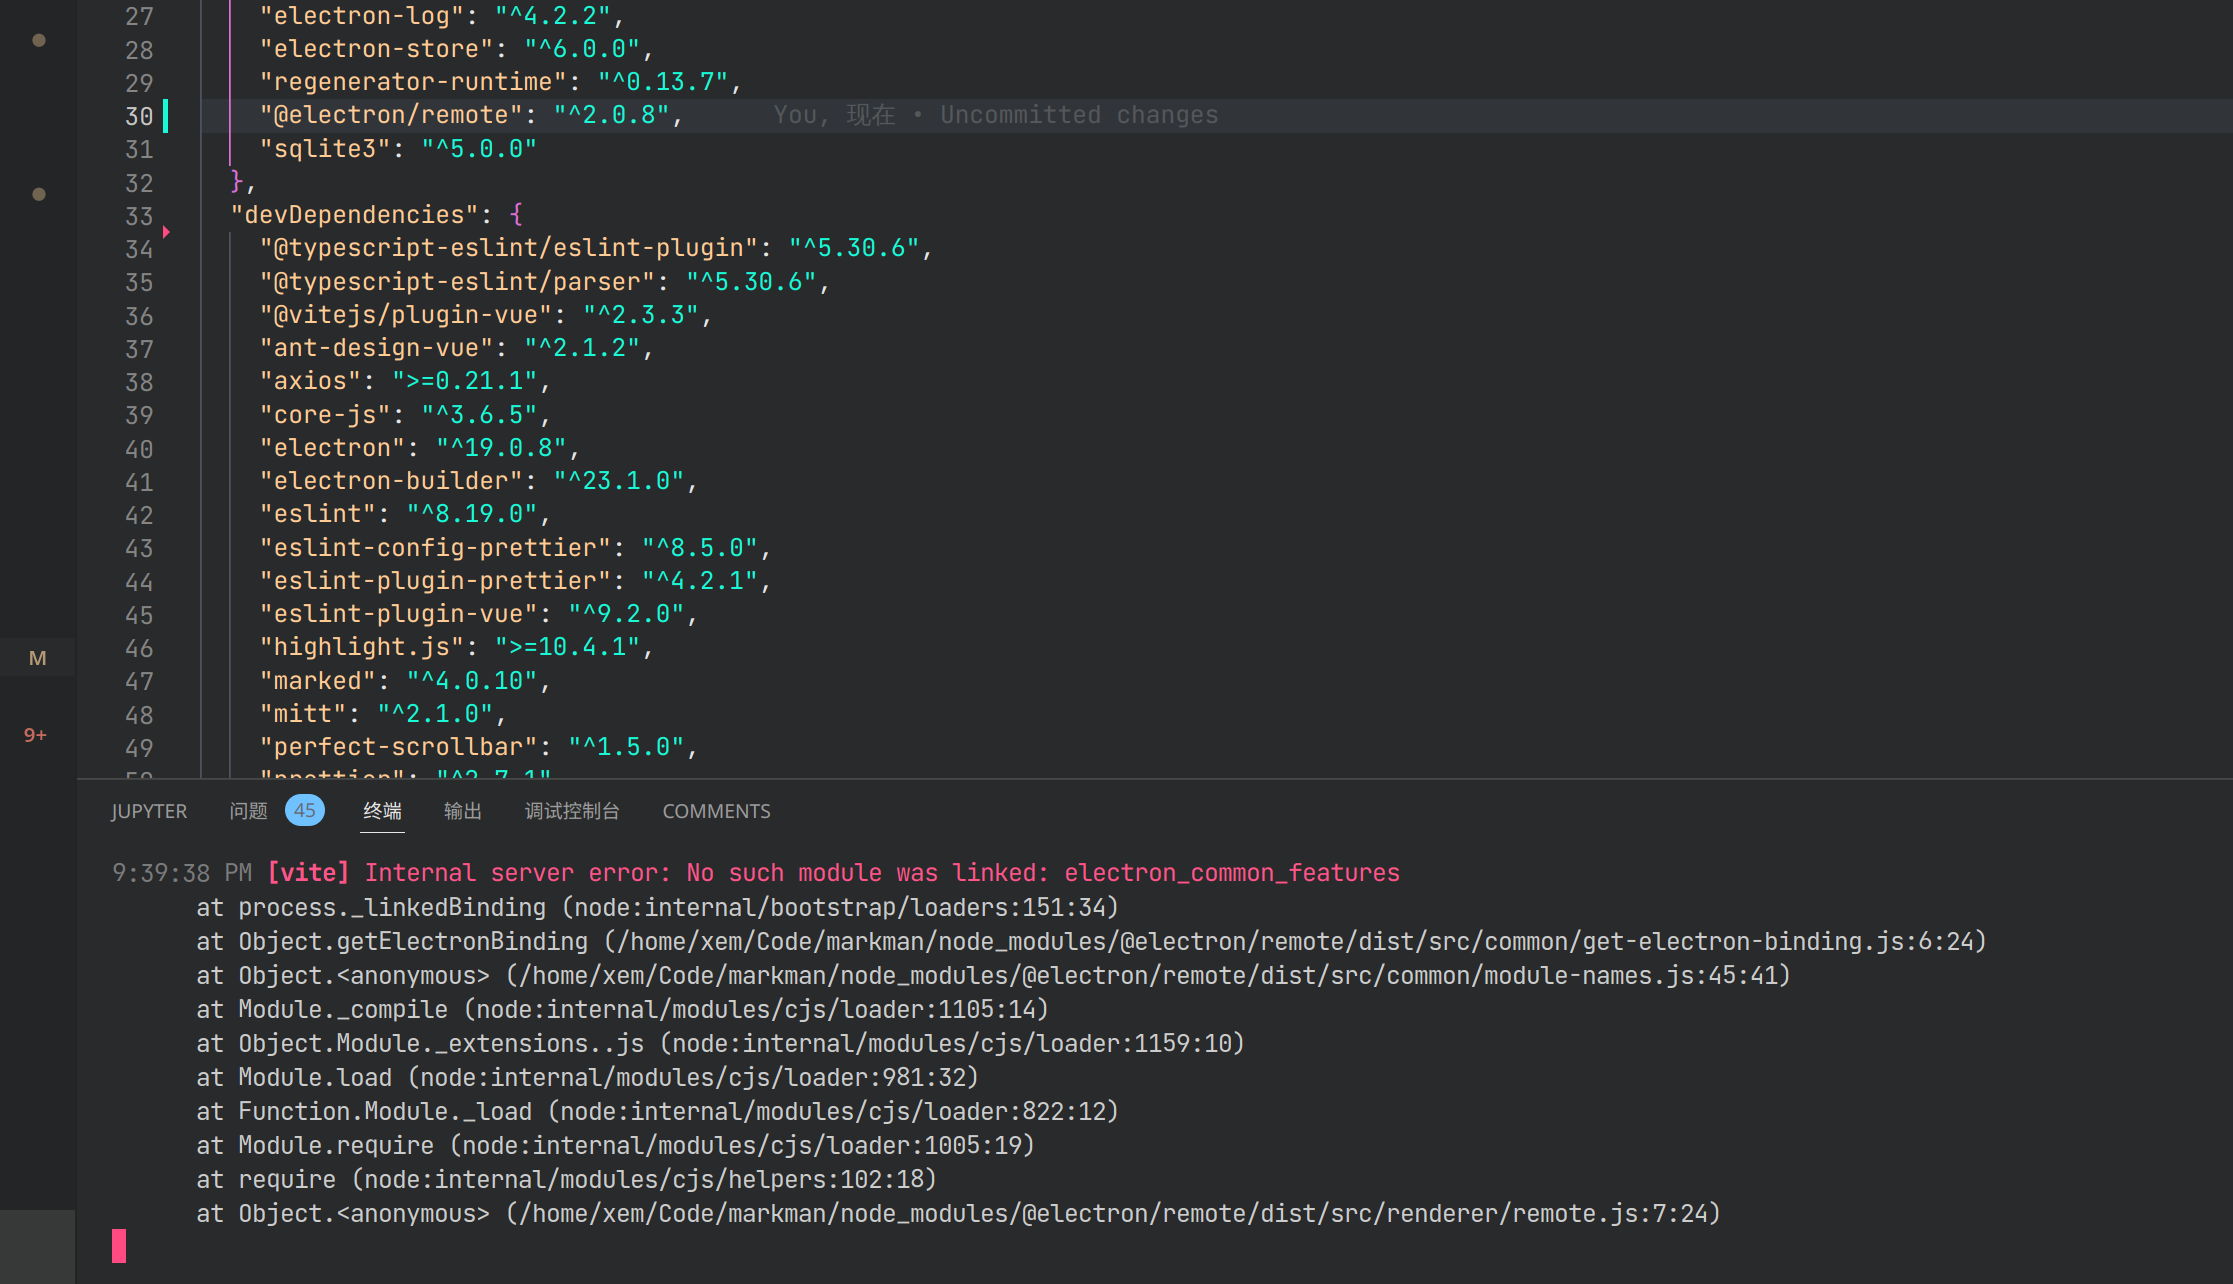Switch to the 输出 panel tab
The height and width of the screenshot is (1284, 2233).
462,810
